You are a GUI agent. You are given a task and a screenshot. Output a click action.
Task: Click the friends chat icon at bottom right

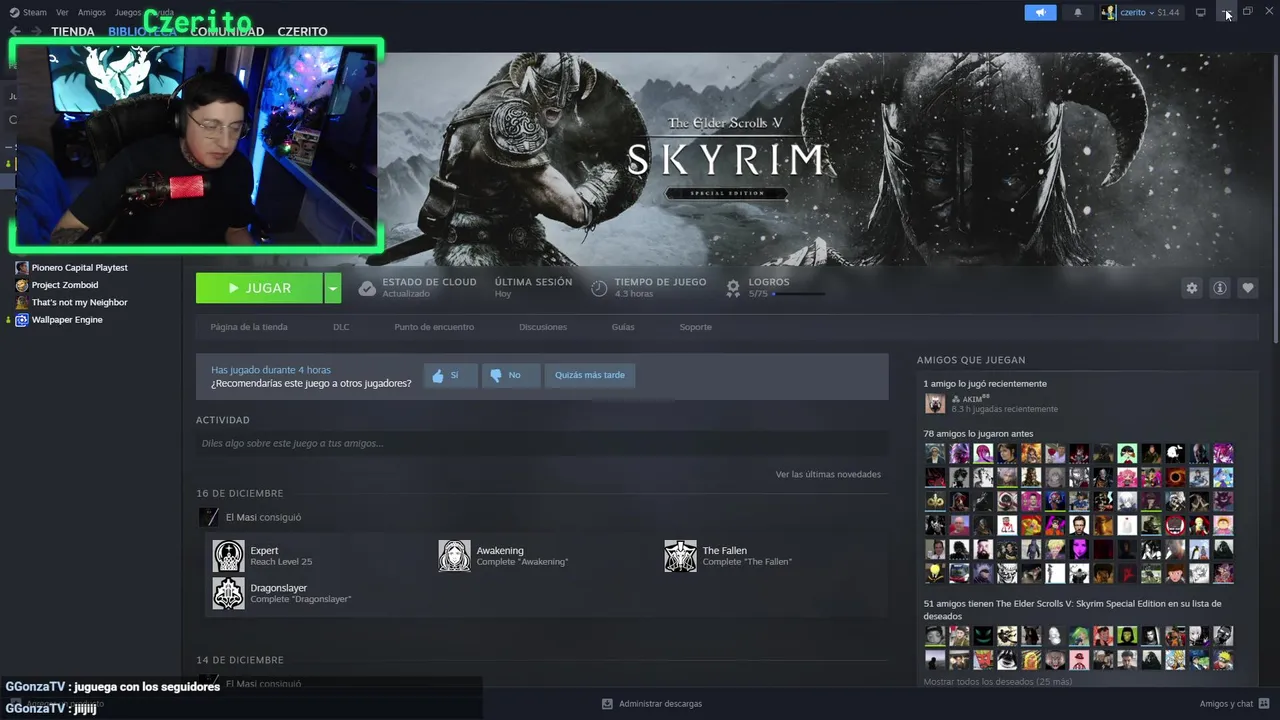pyautogui.click(x=1264, y=704)
